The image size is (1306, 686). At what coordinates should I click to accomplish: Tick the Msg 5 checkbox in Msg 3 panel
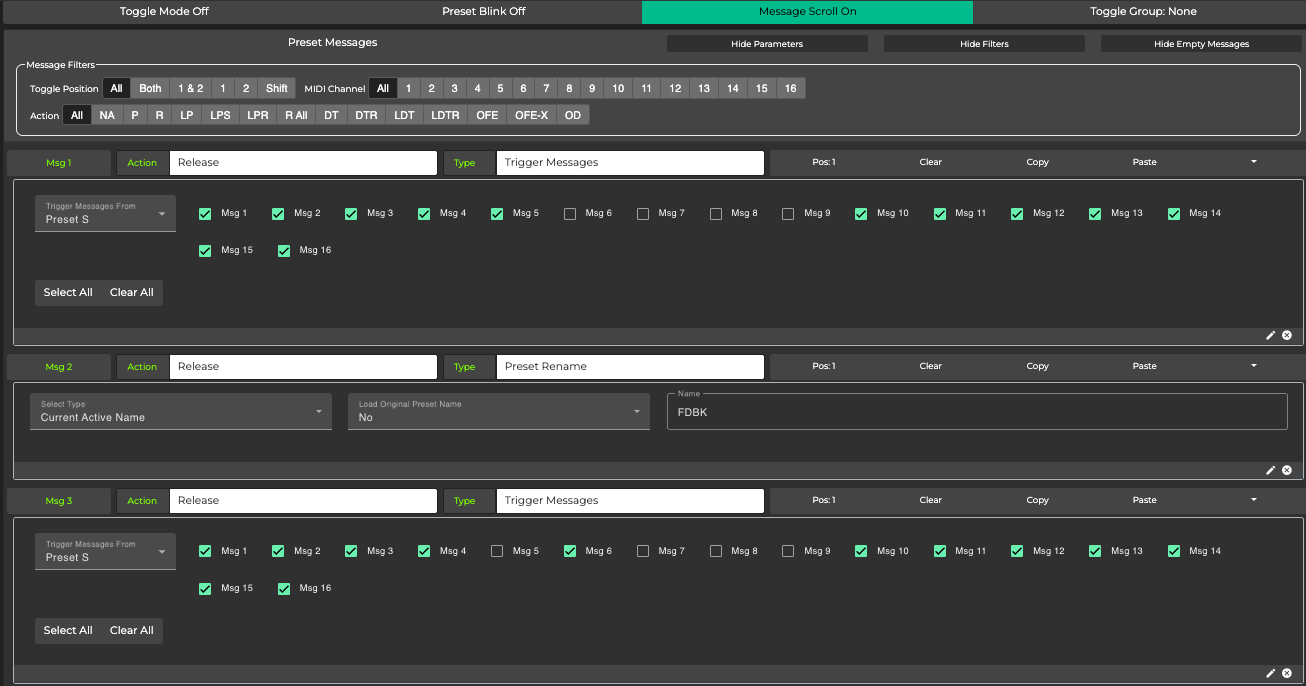(x=497, y=552)
